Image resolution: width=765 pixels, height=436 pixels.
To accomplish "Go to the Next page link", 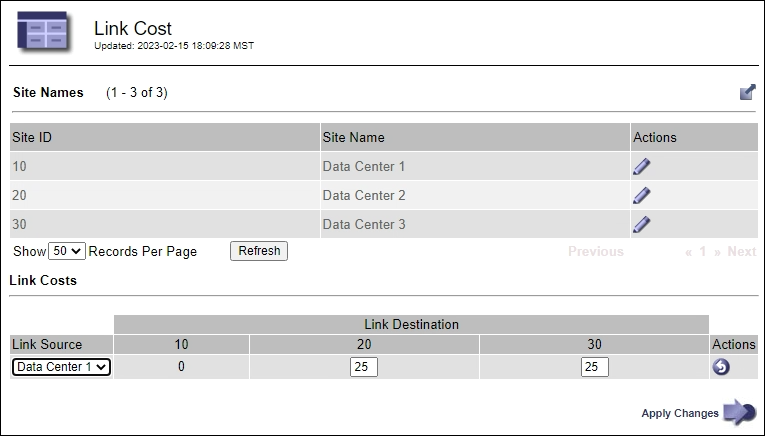I will tap(741, 252).
